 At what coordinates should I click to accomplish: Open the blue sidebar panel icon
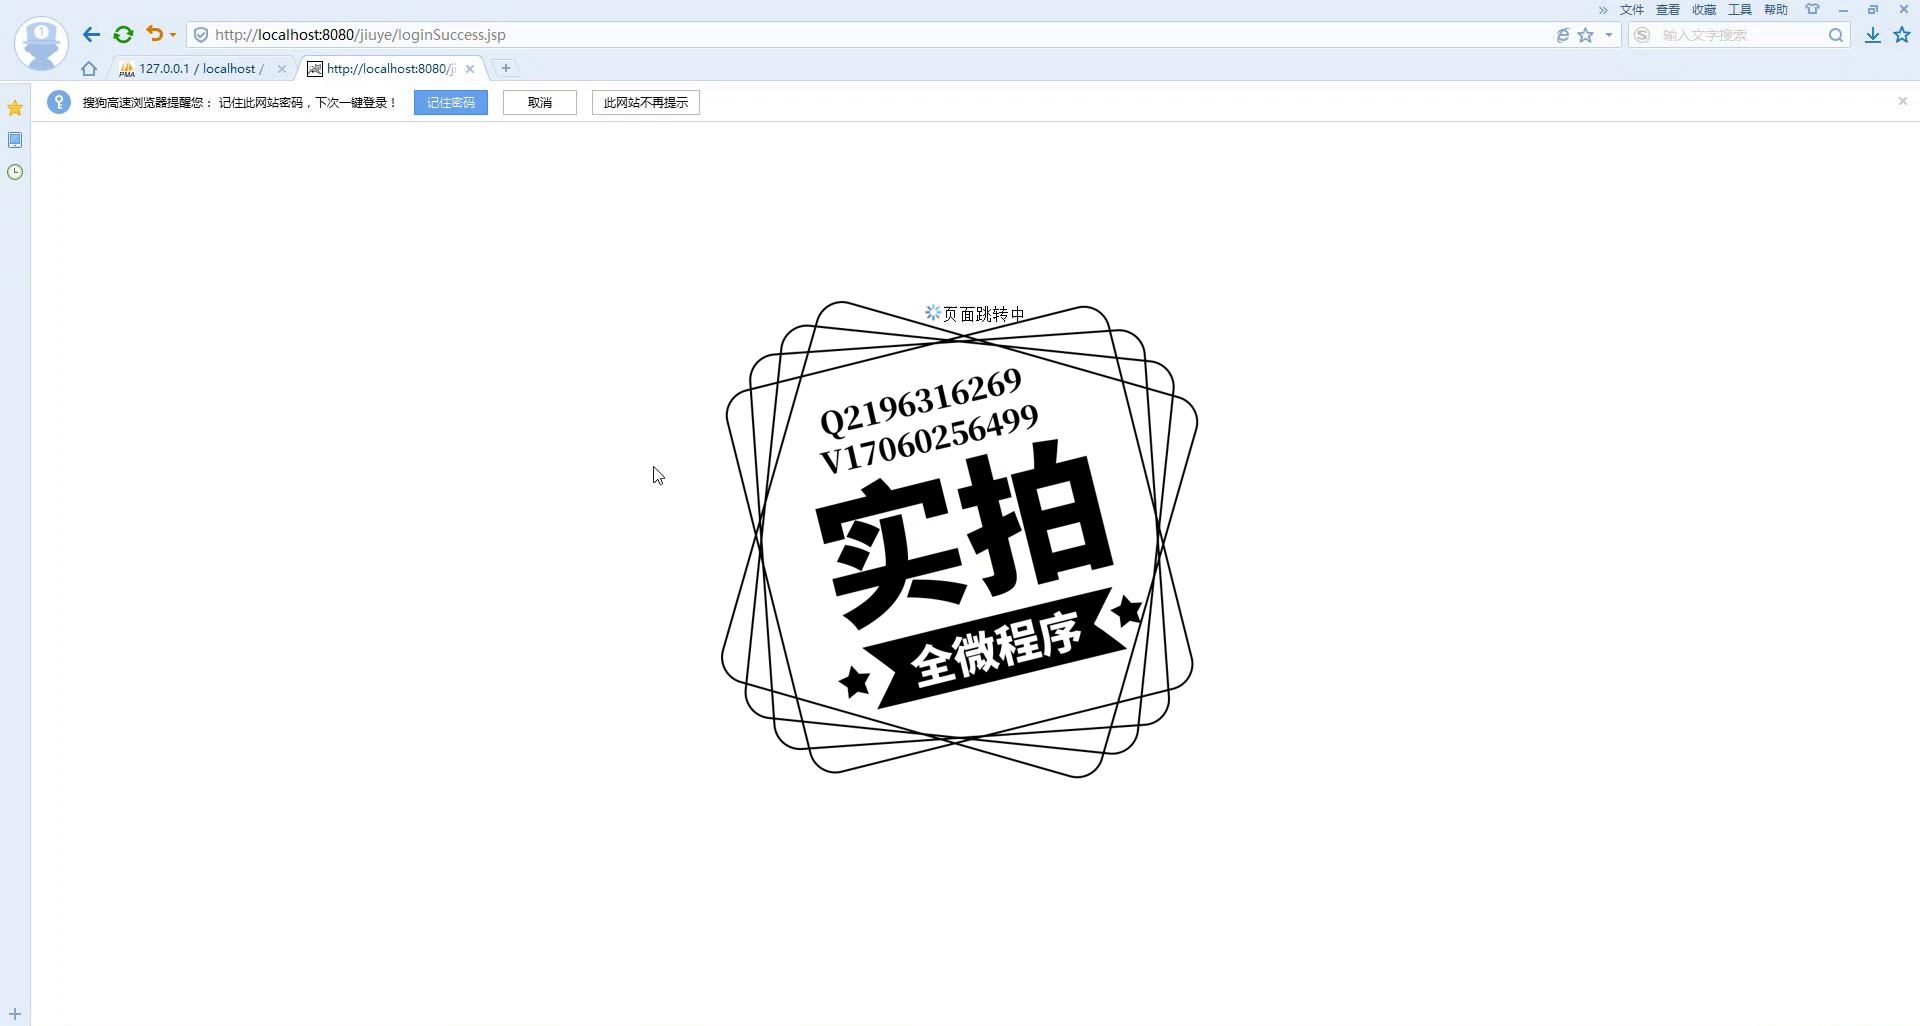coord(15,140)
